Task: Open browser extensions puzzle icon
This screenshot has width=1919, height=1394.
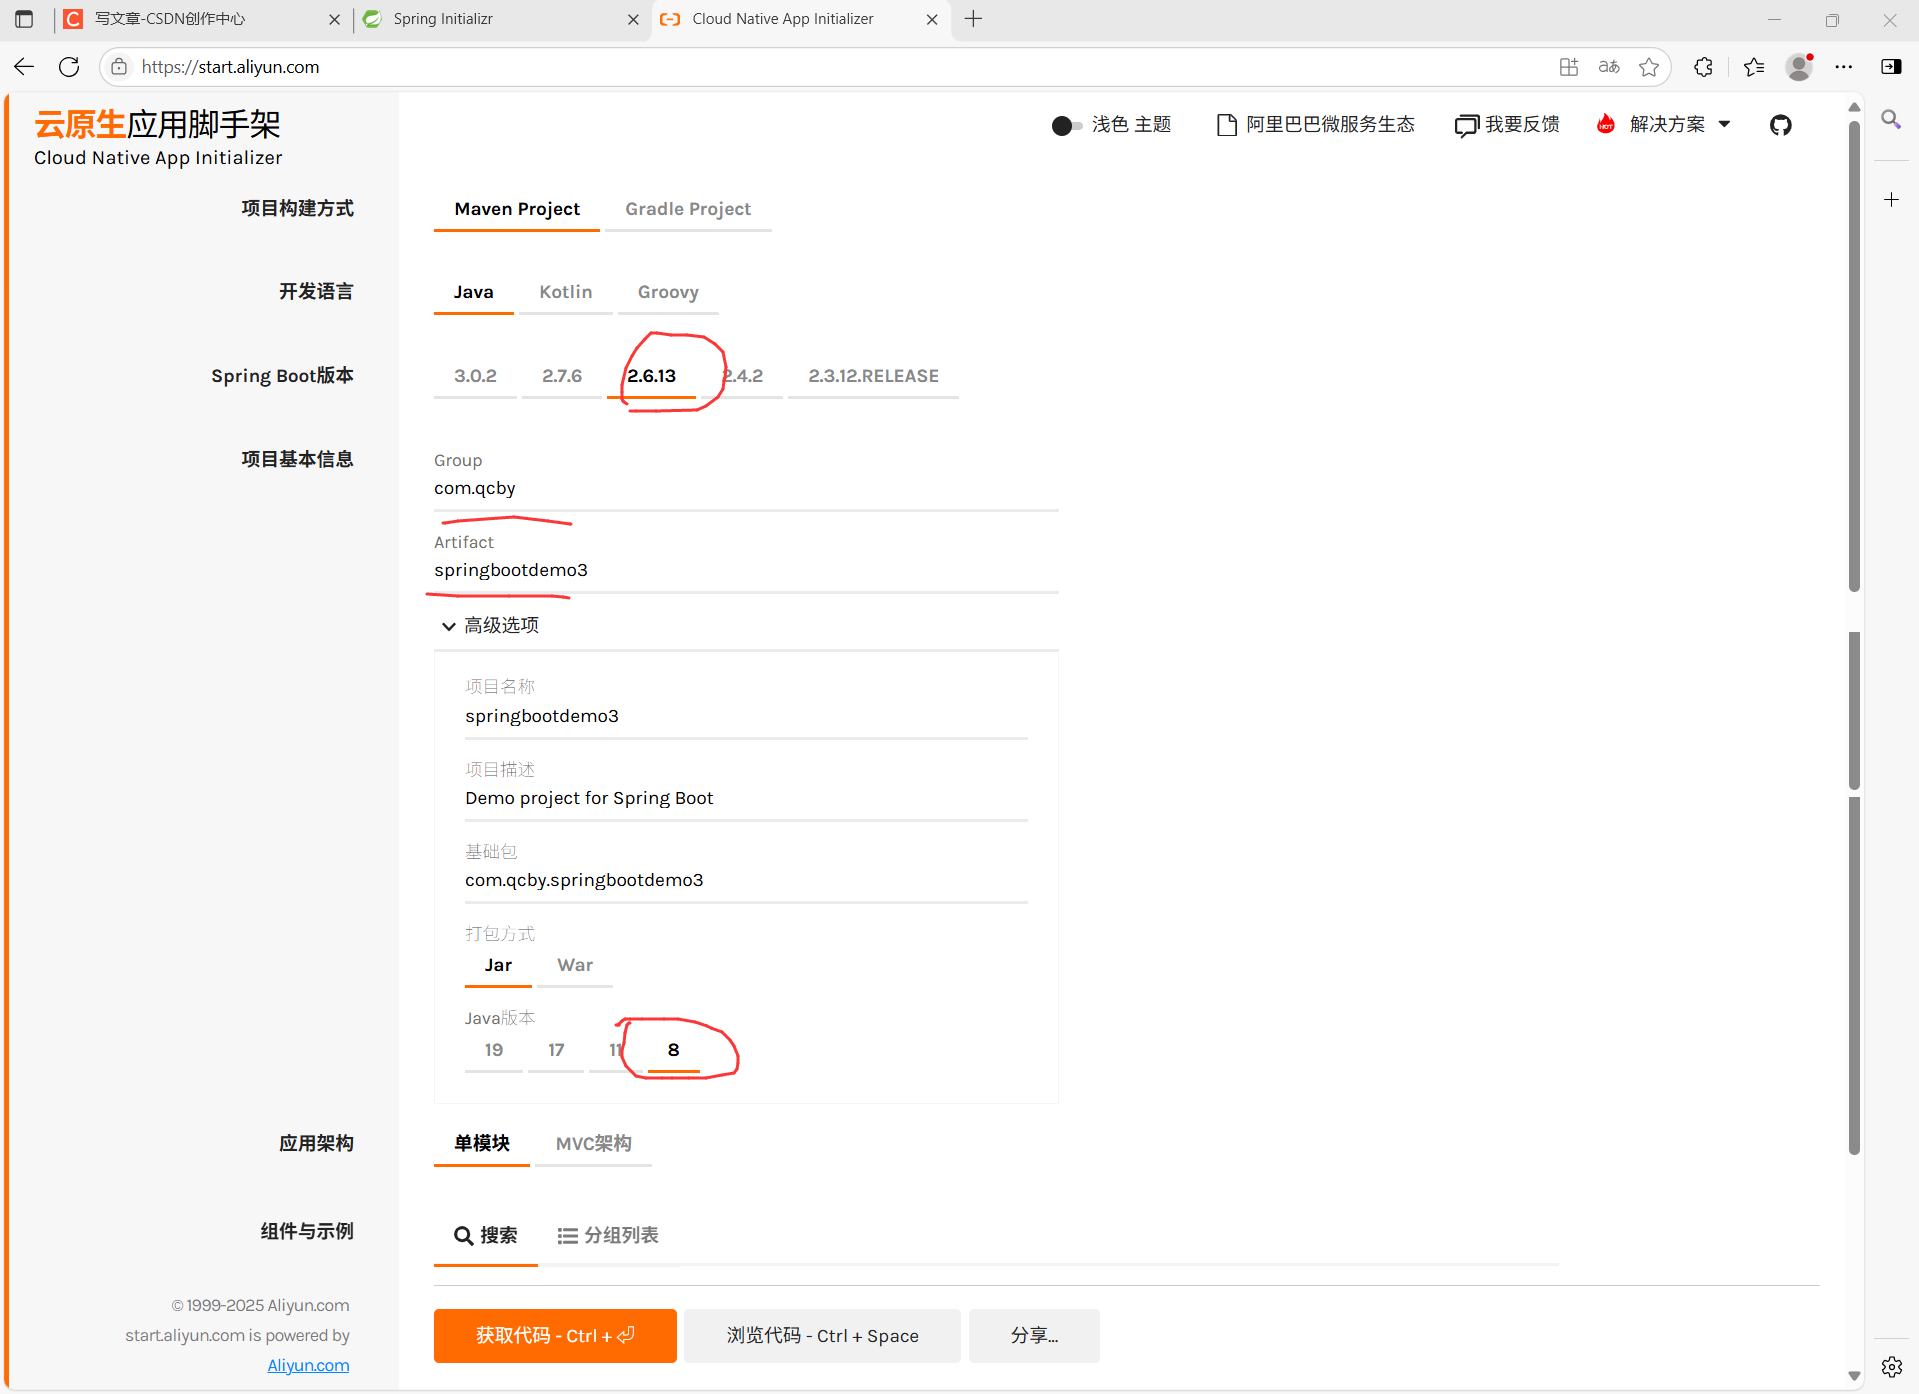Action: [x=1704, y=67]
